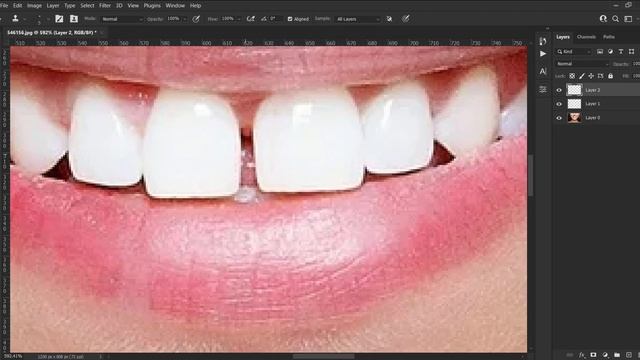Open the Image menu
640x360 pixels.
(x=34, y=6)
